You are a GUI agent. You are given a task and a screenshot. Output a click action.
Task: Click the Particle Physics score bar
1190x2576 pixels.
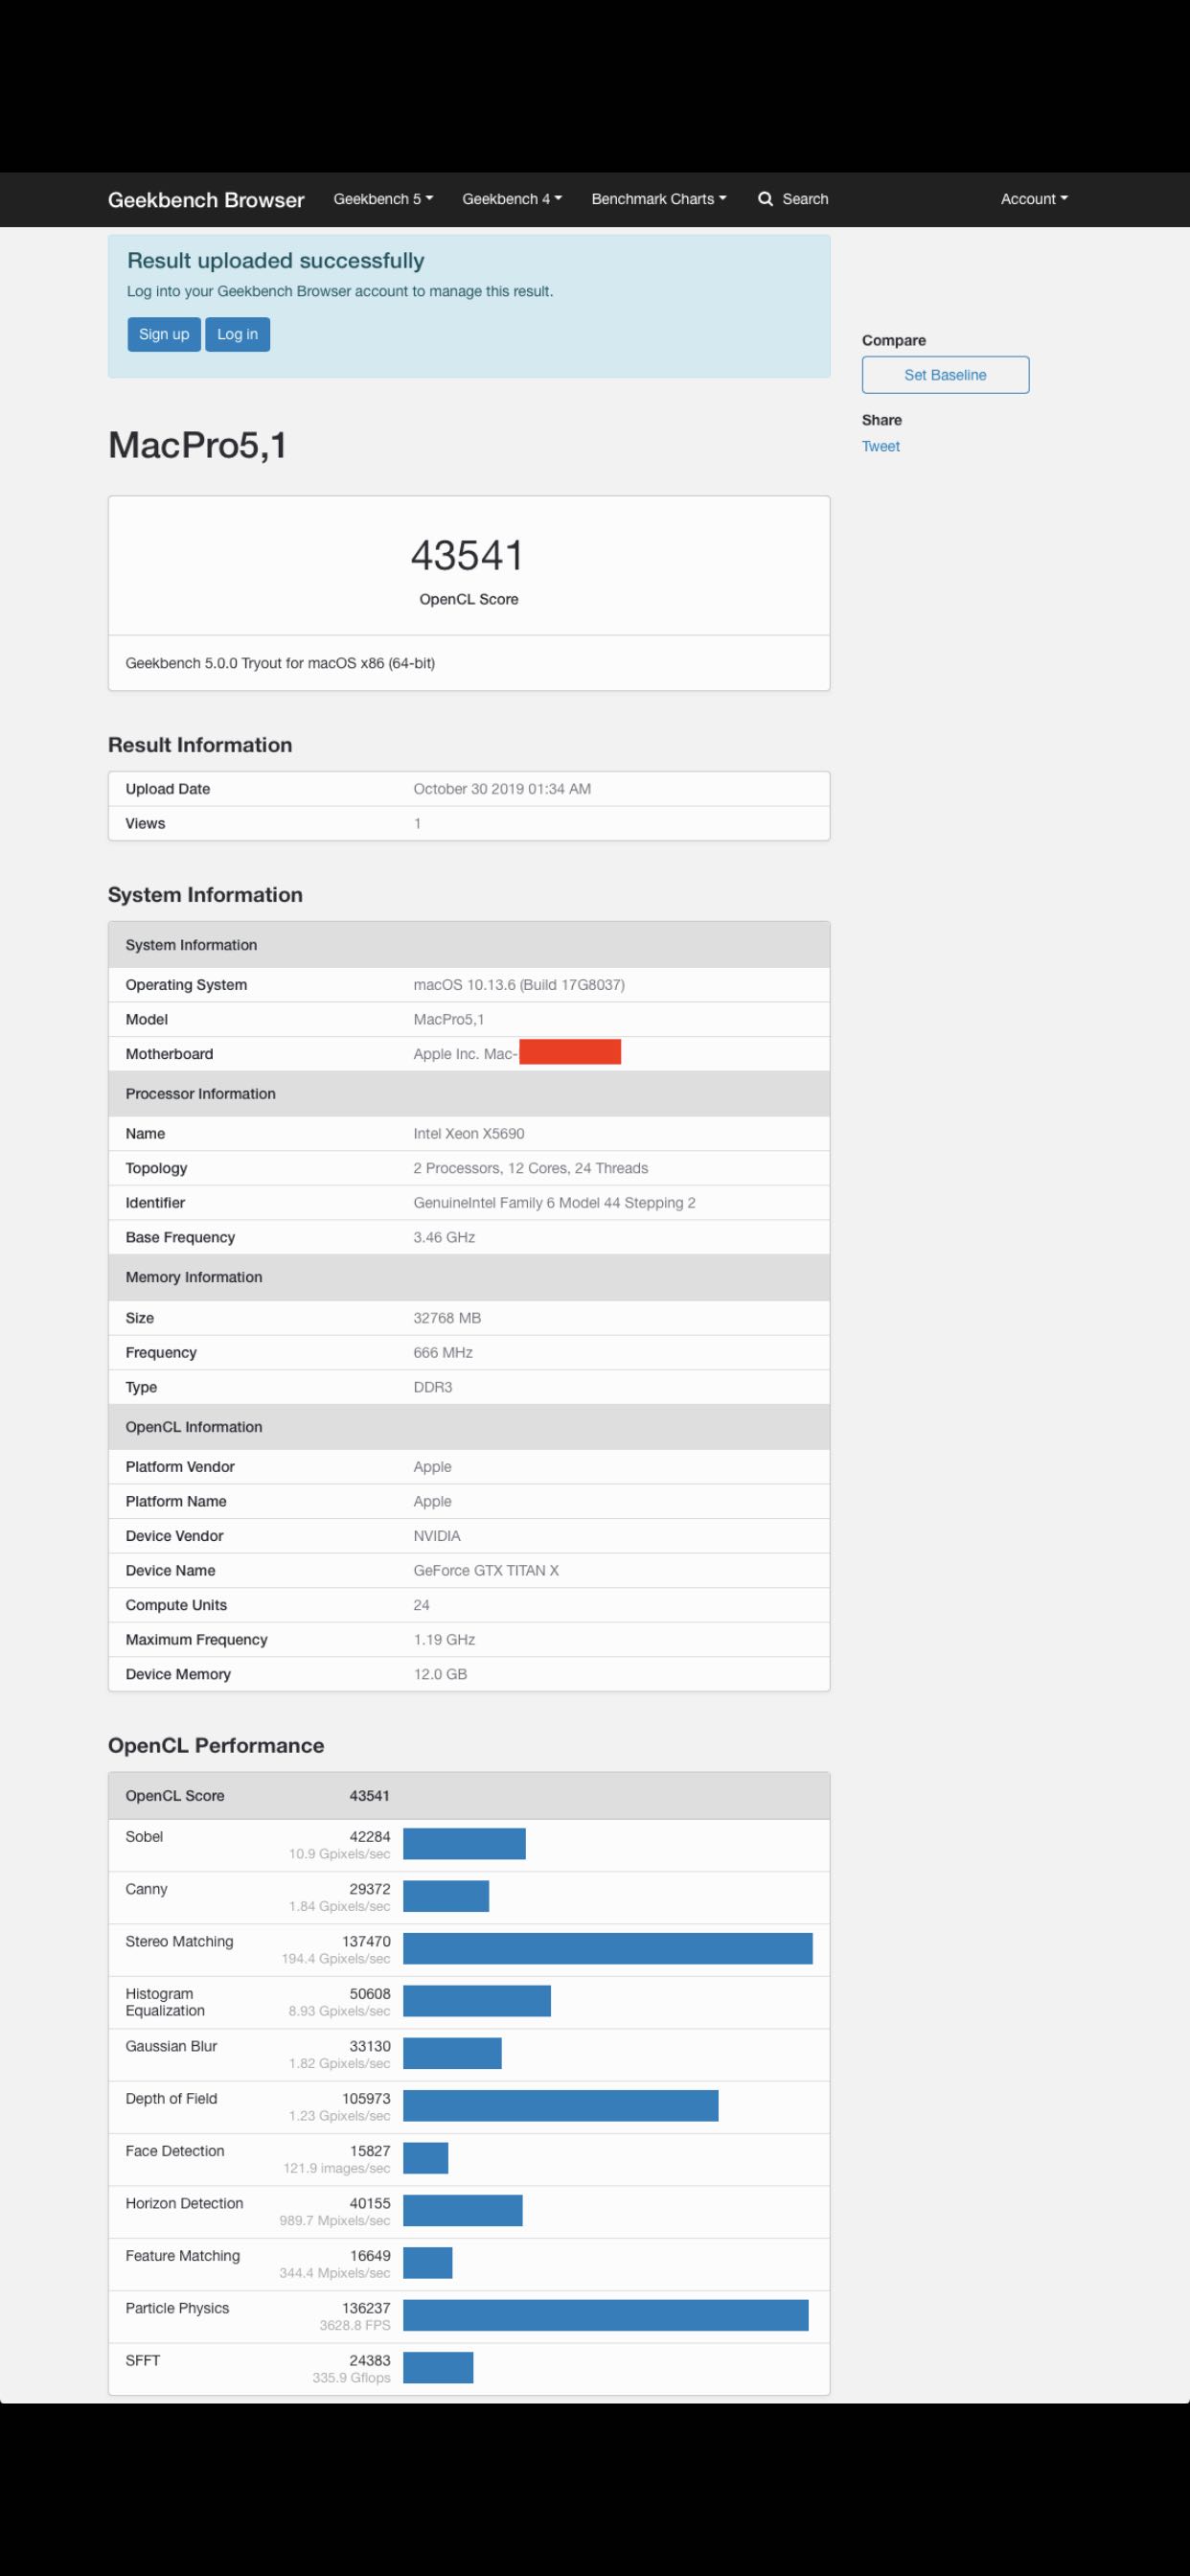click(x=605, y=2315)
